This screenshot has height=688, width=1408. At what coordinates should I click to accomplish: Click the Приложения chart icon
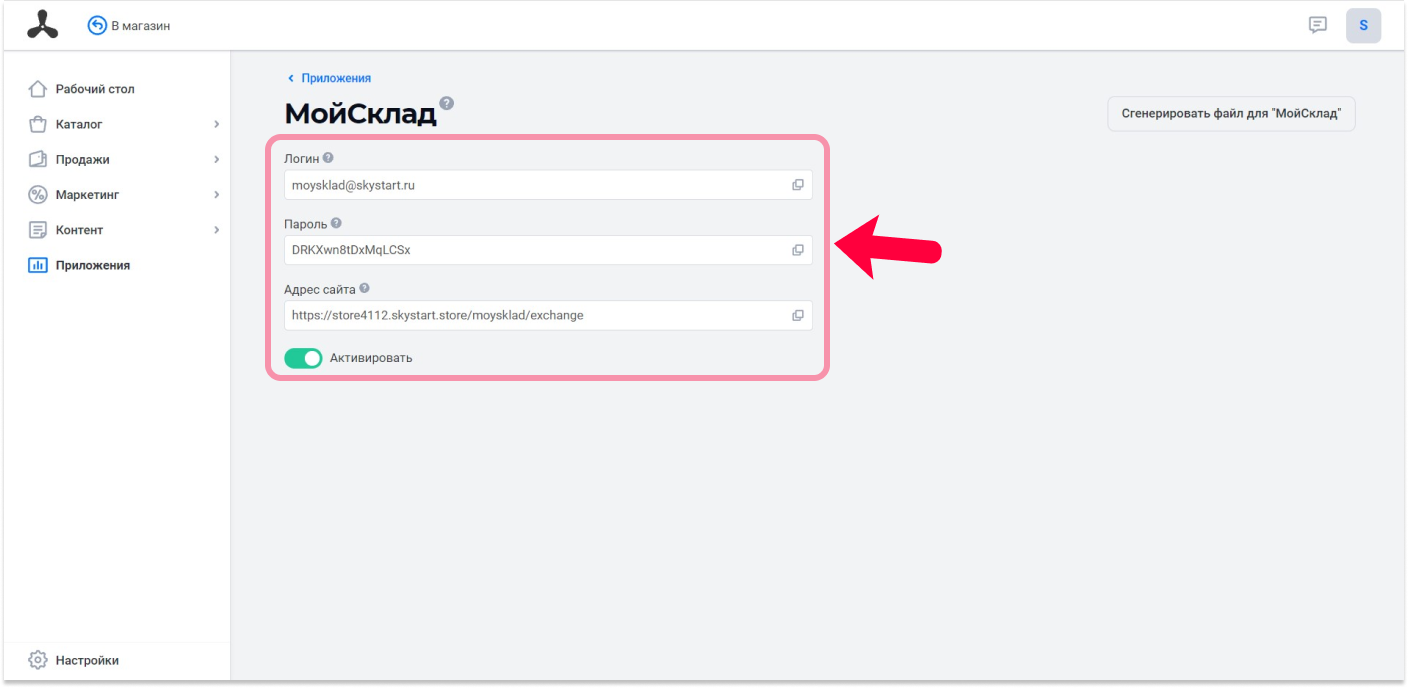pos(38,265)
